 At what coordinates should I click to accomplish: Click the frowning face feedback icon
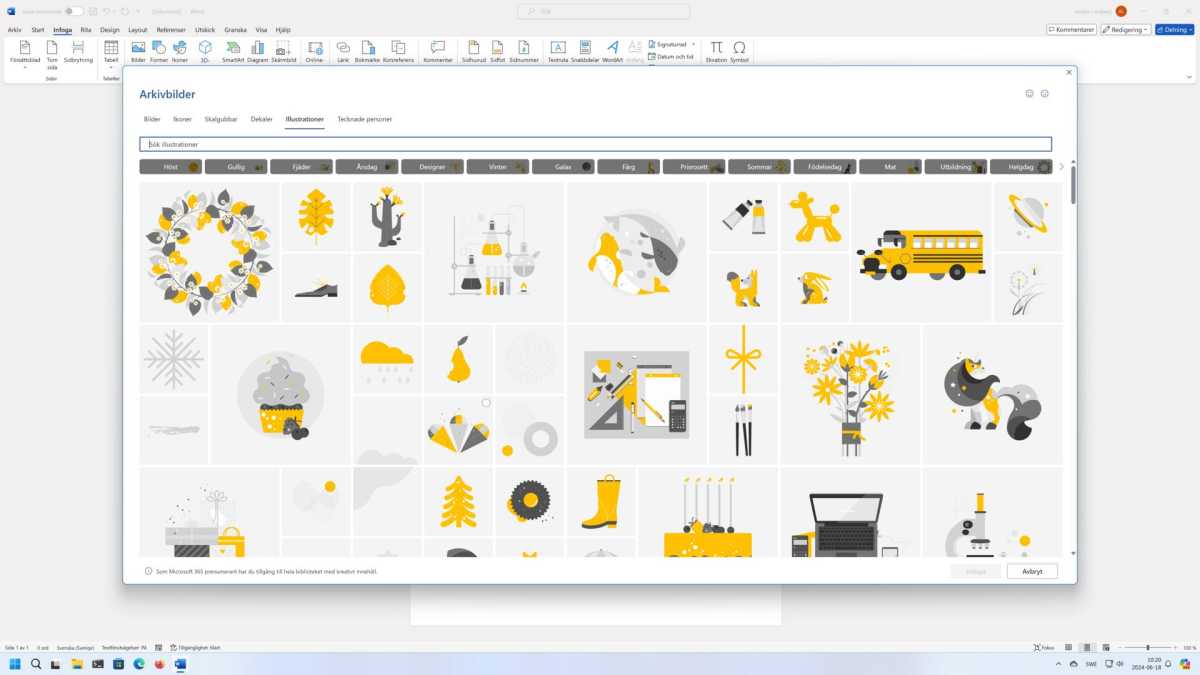pos(1044,94)
